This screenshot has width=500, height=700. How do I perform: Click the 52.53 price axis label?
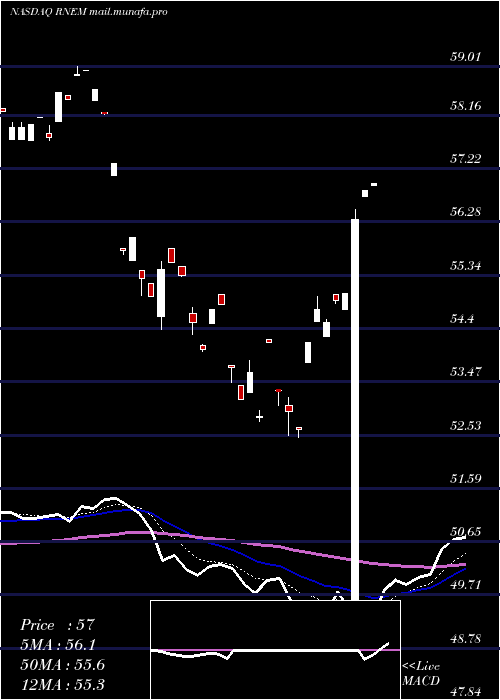pos(465,425)
